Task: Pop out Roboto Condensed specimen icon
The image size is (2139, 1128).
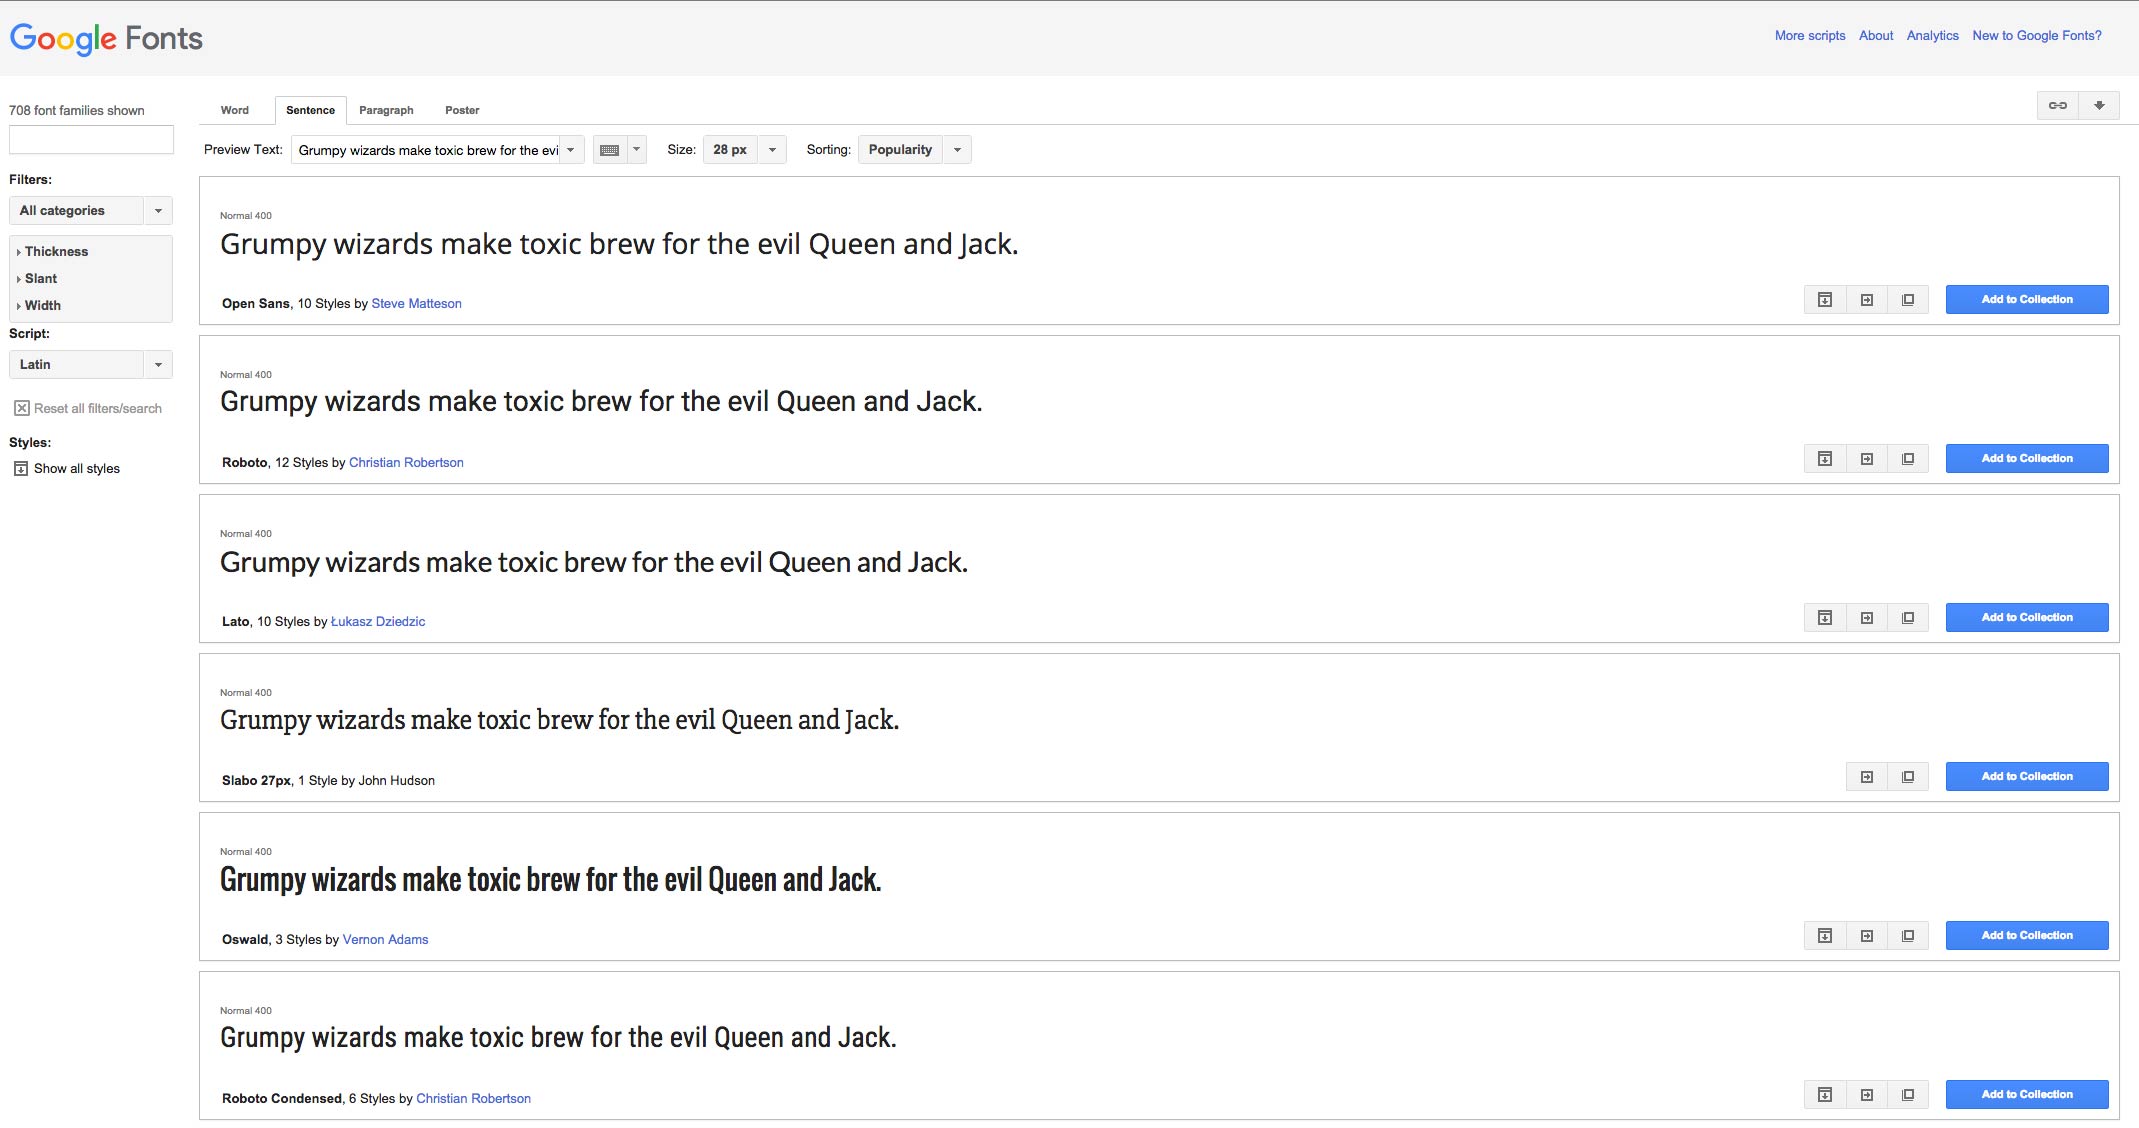Action: click(1908, 1095)
